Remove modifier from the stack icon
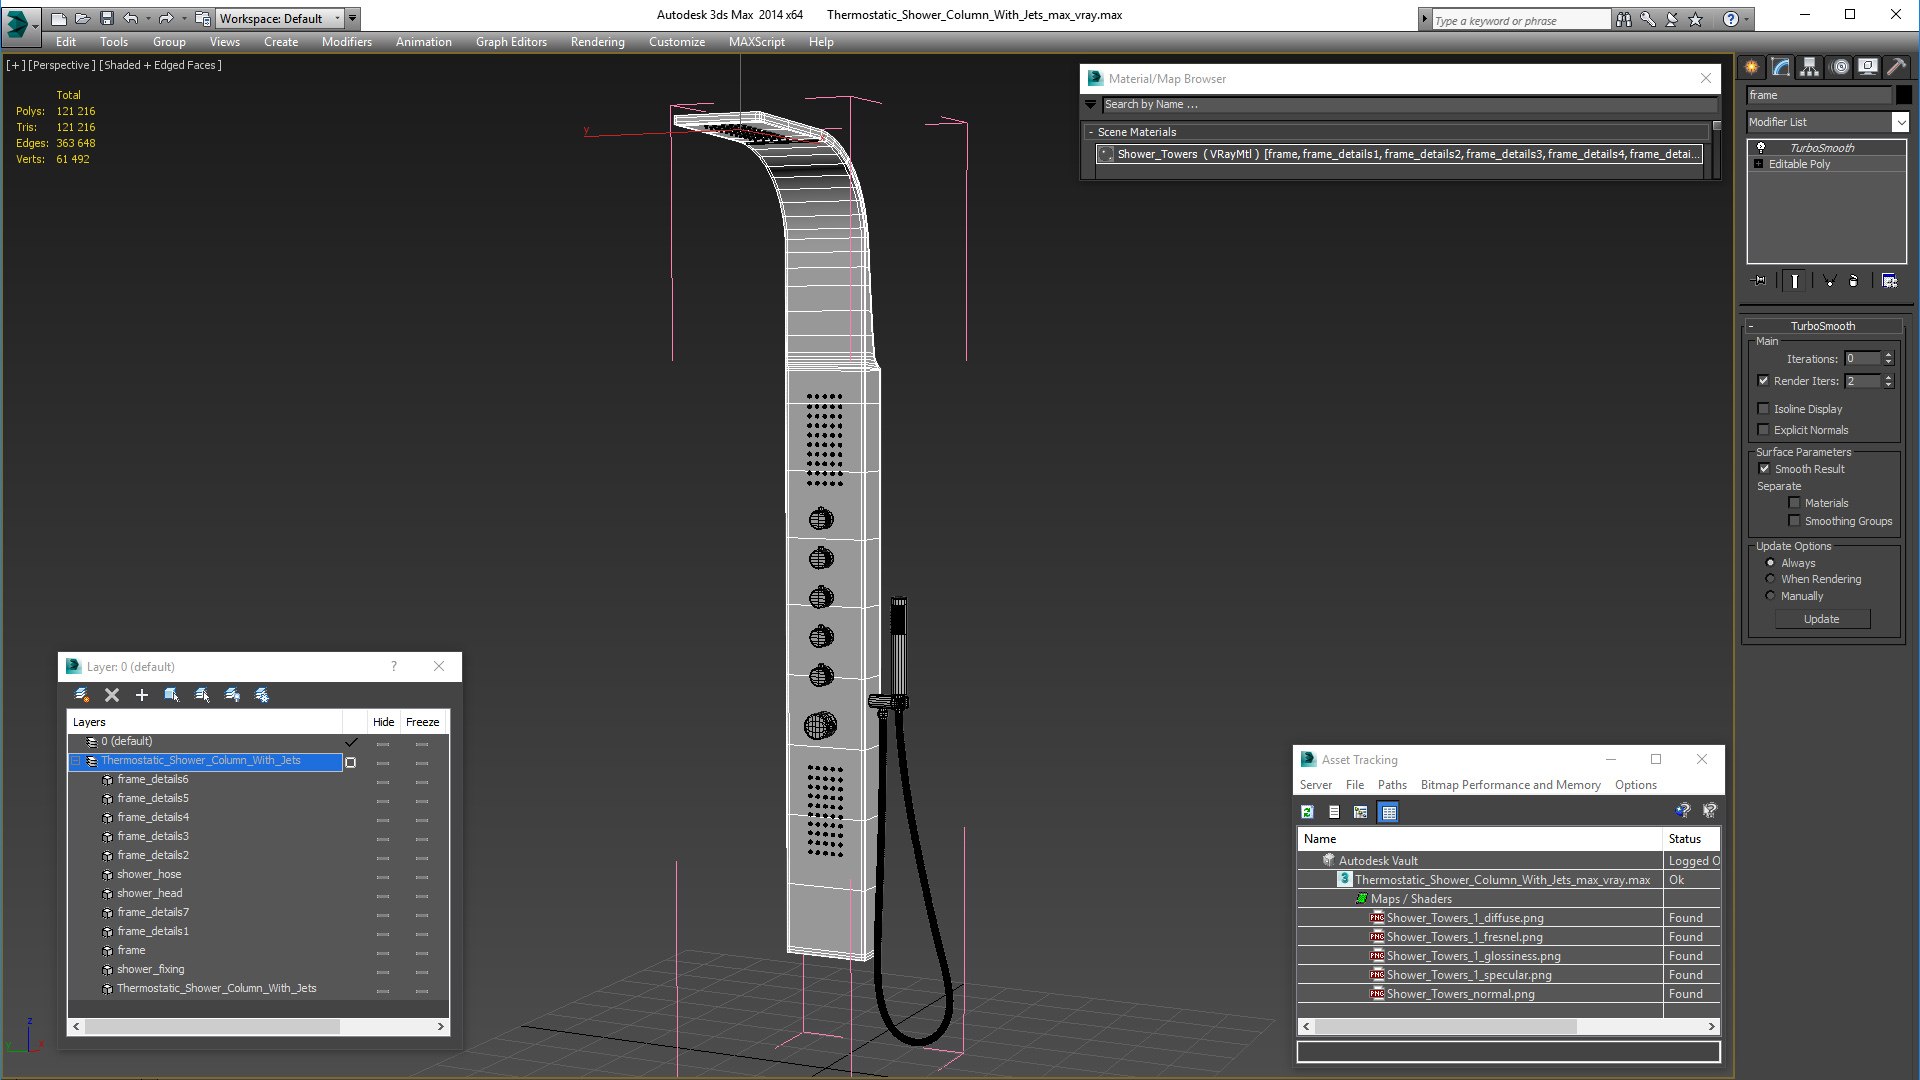The width and height of the screenshot is (1920, 1080). click(x=1853, y=281)
